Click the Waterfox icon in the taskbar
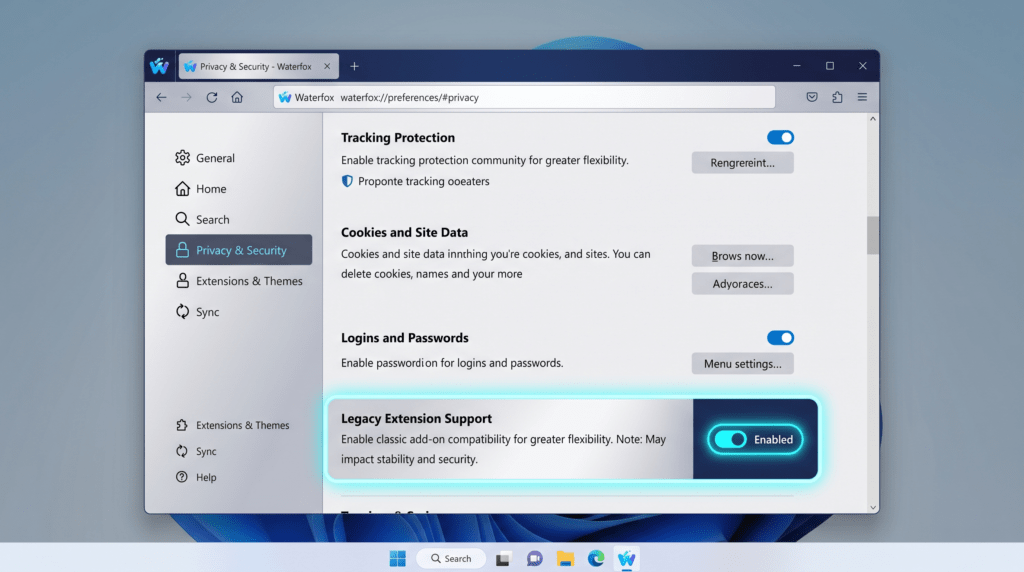The image size is (1024, 572). 626,559
